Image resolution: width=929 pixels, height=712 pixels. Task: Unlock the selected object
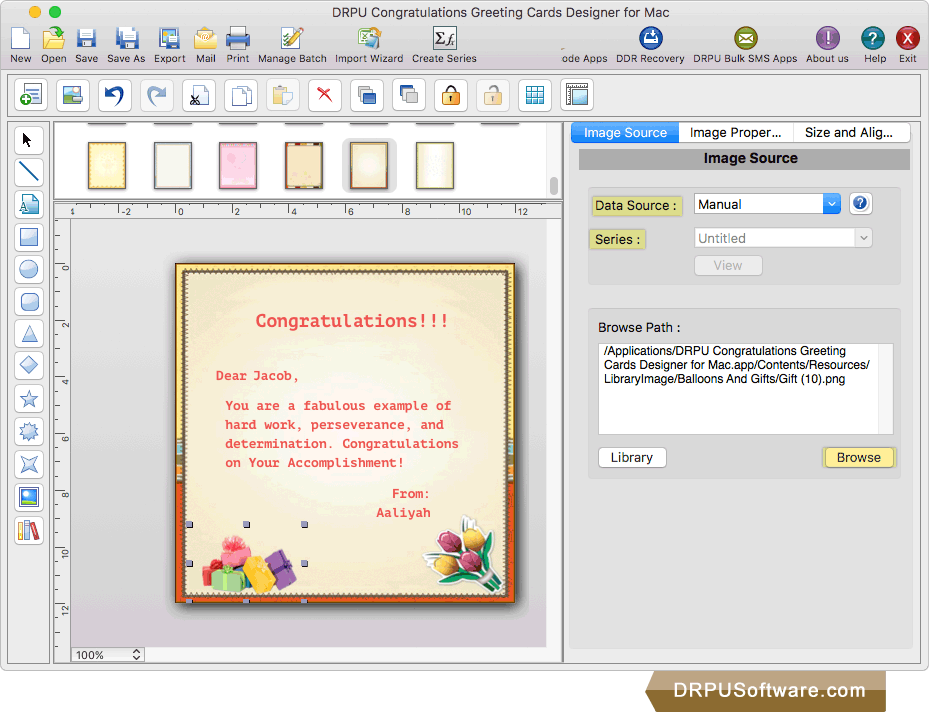point(493,95)
